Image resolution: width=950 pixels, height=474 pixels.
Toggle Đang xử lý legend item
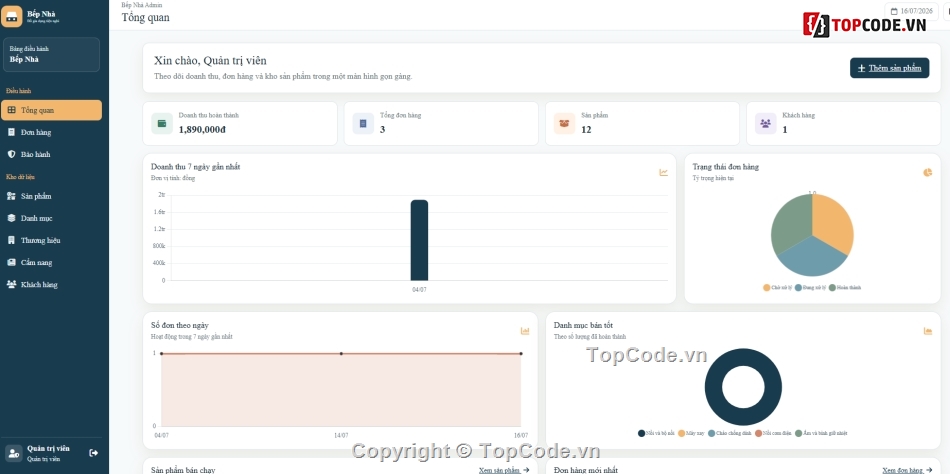click(x=810, y=288)
